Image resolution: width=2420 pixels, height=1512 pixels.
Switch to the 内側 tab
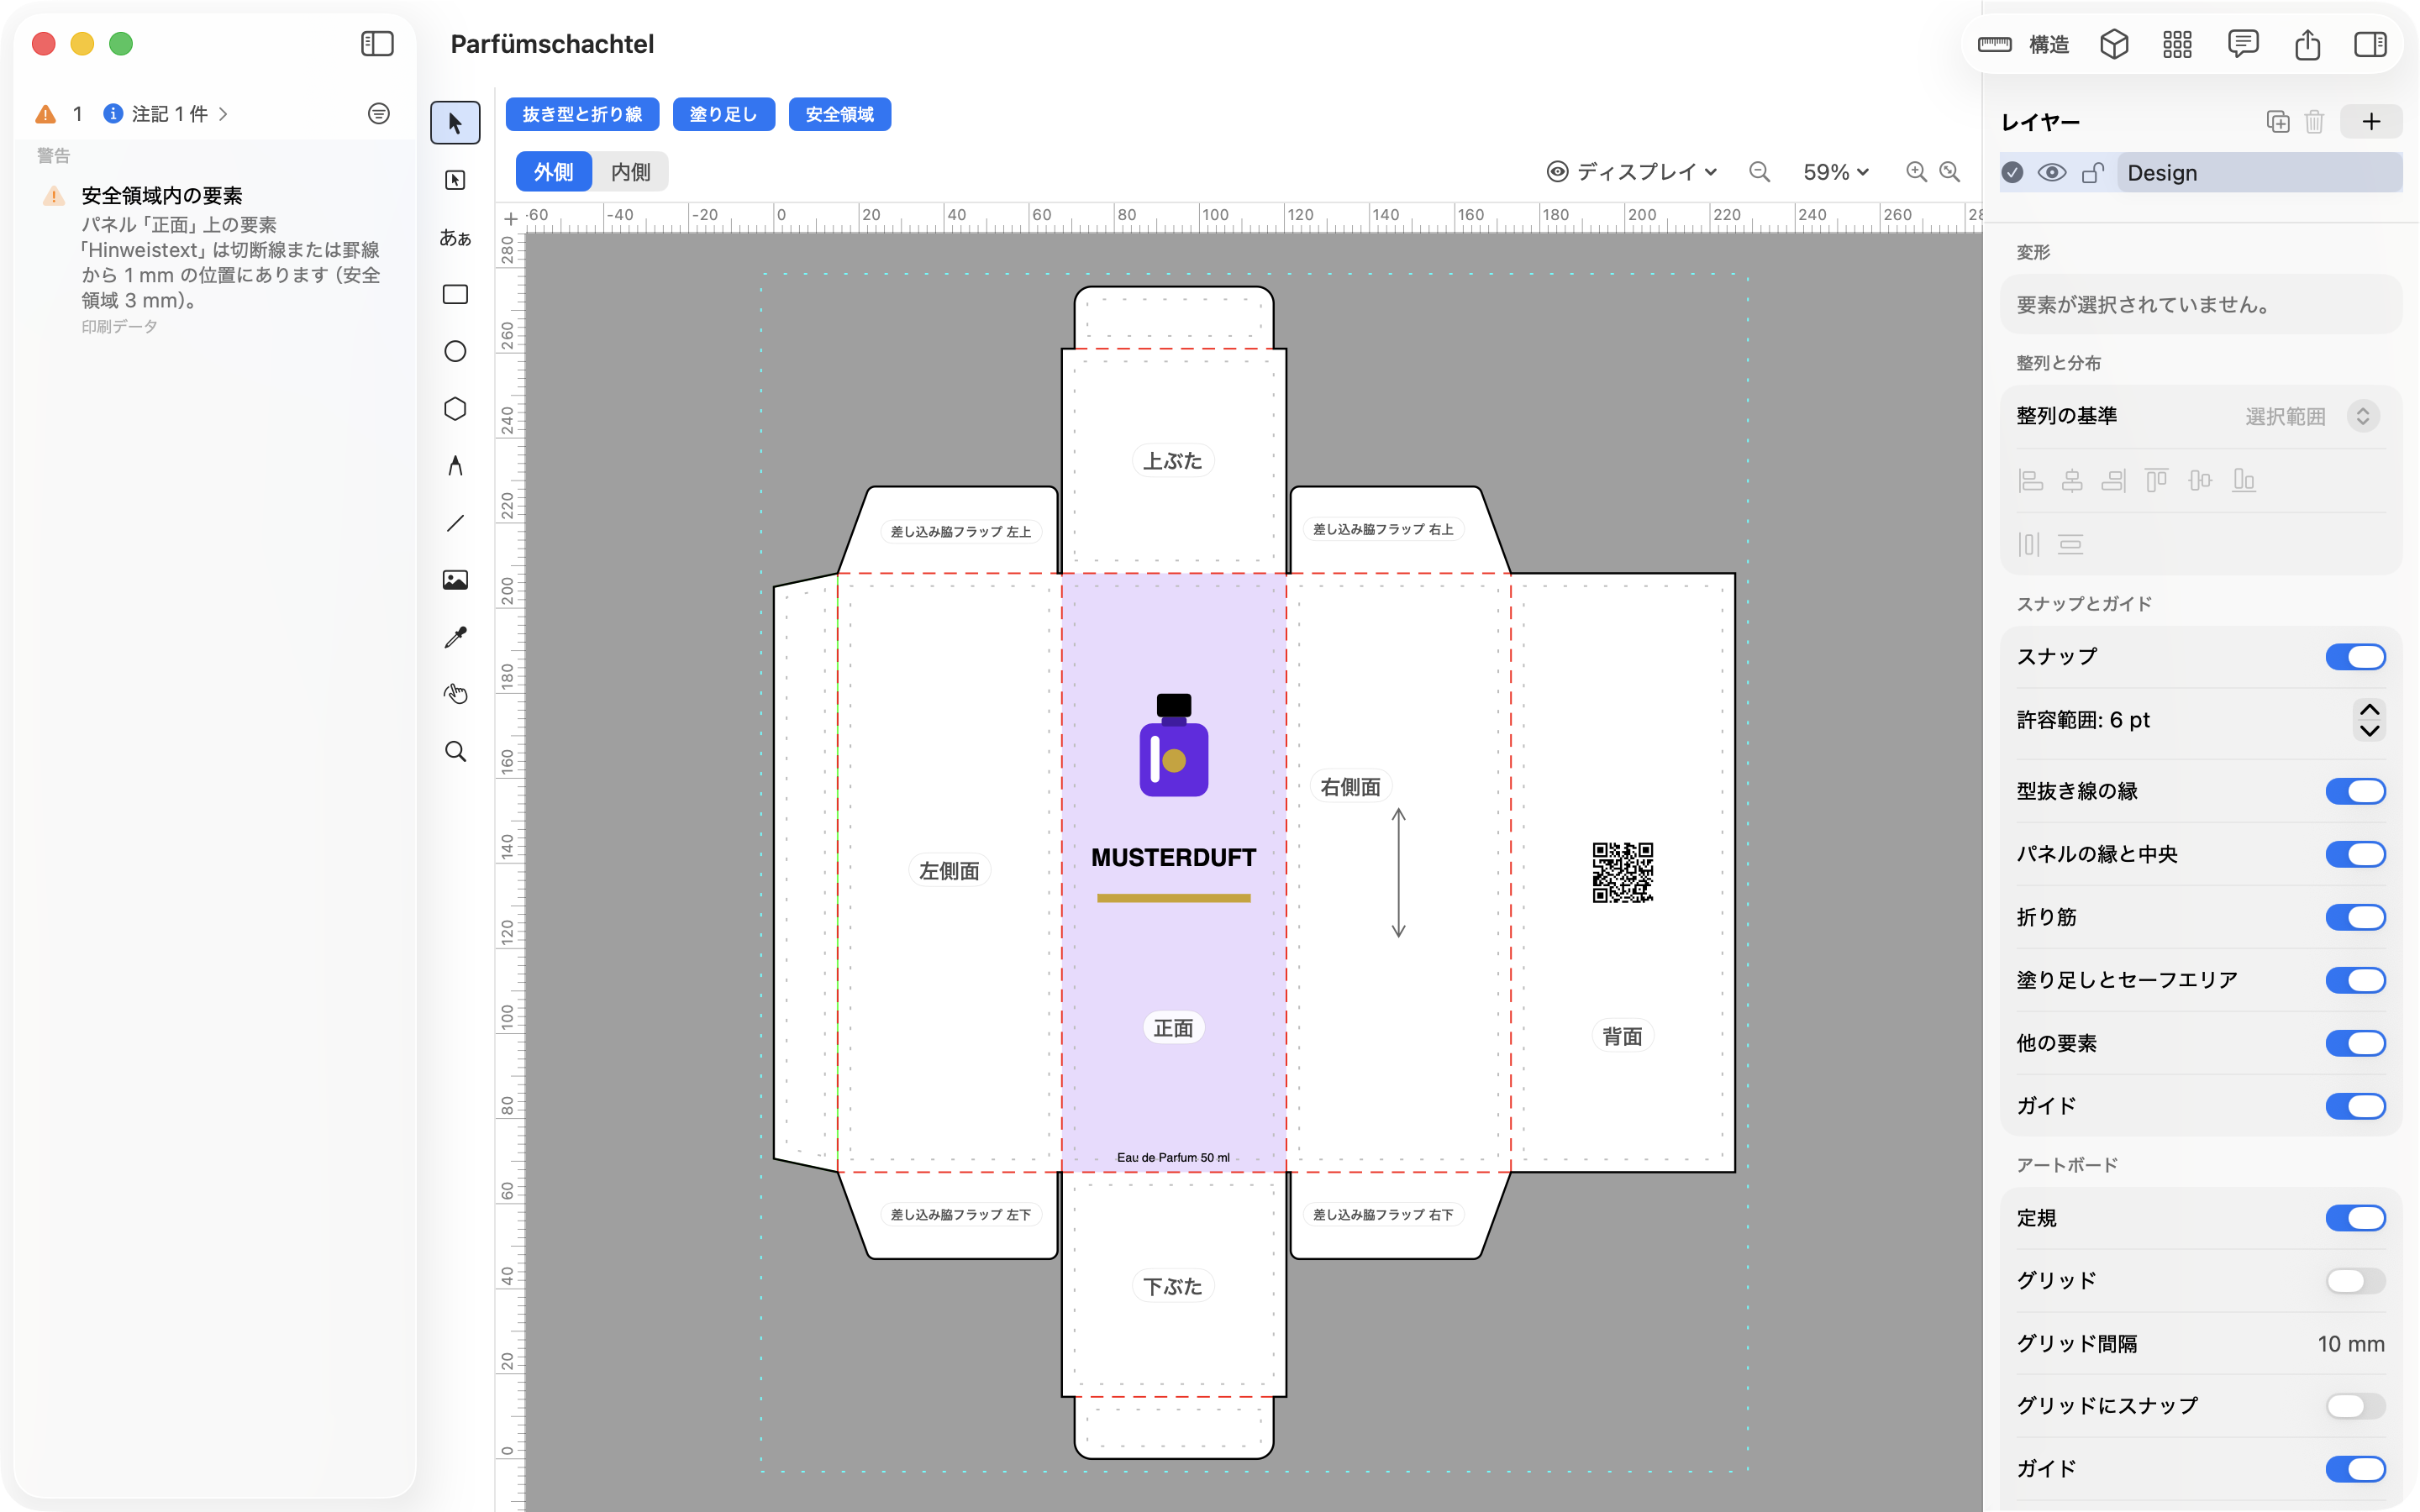click(x=630, y=172)
